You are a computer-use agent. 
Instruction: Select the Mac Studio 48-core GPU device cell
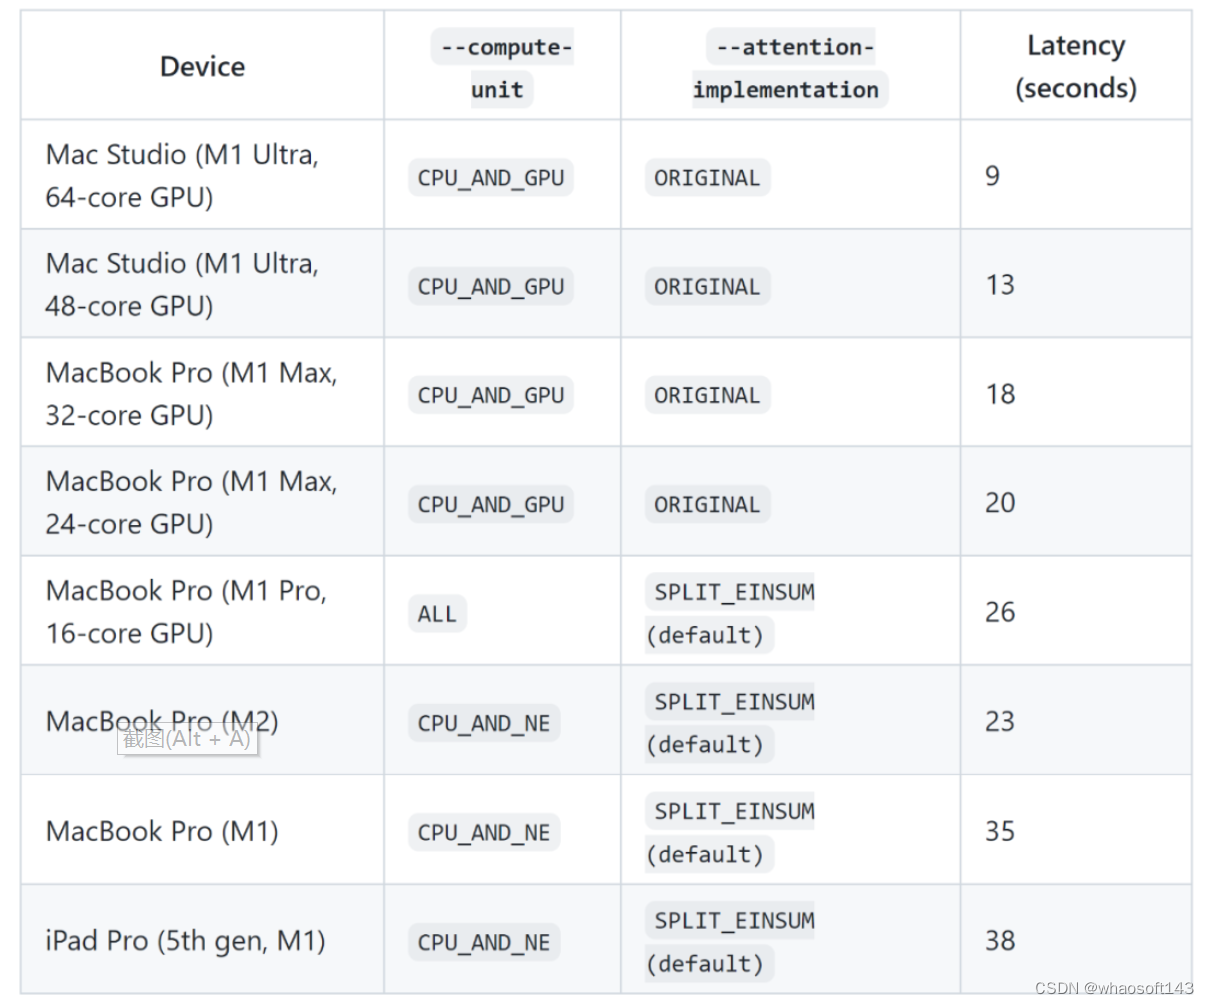[x=182, y=285]
